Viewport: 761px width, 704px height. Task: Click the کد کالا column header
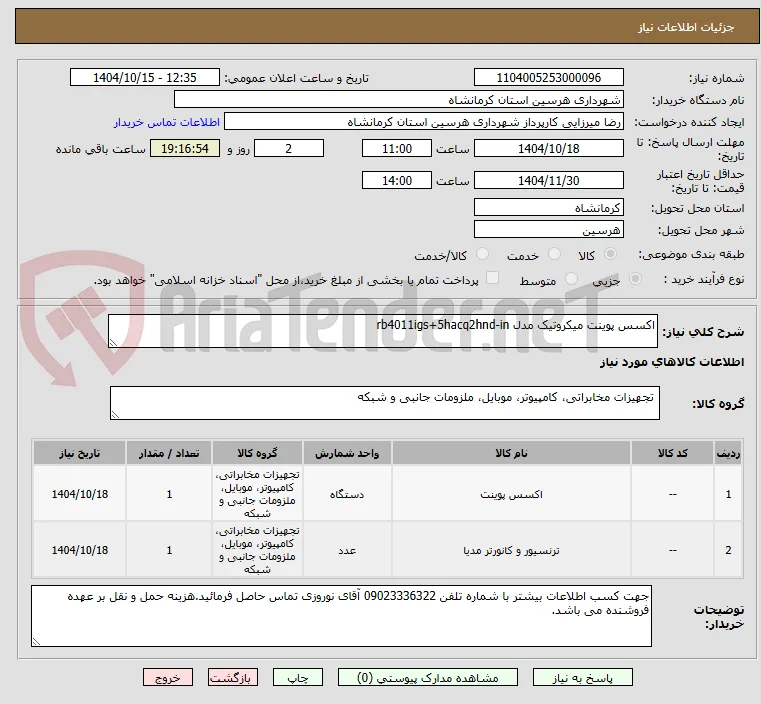(x=672, y=453)
